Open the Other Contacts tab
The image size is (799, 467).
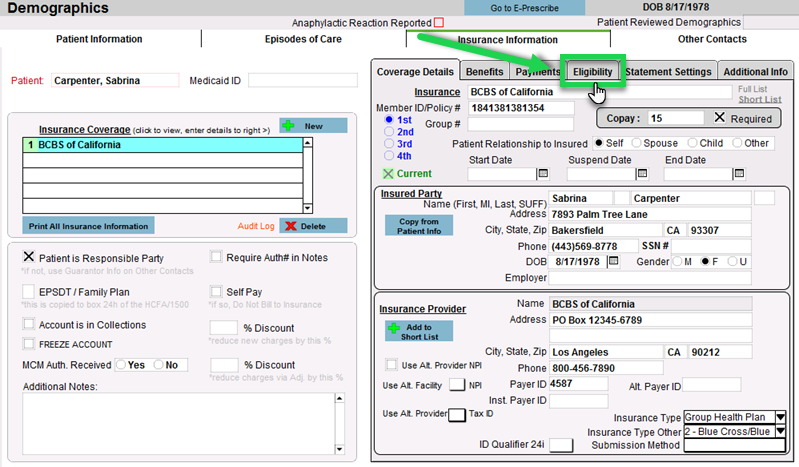(711, 39)
